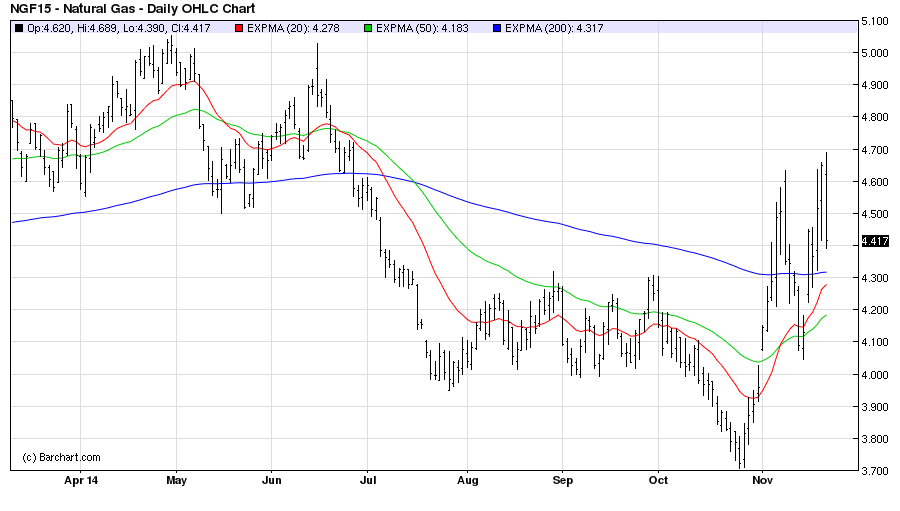
Task: Click the red EXPMA (20) legend swatch
Action: (238, 28)
